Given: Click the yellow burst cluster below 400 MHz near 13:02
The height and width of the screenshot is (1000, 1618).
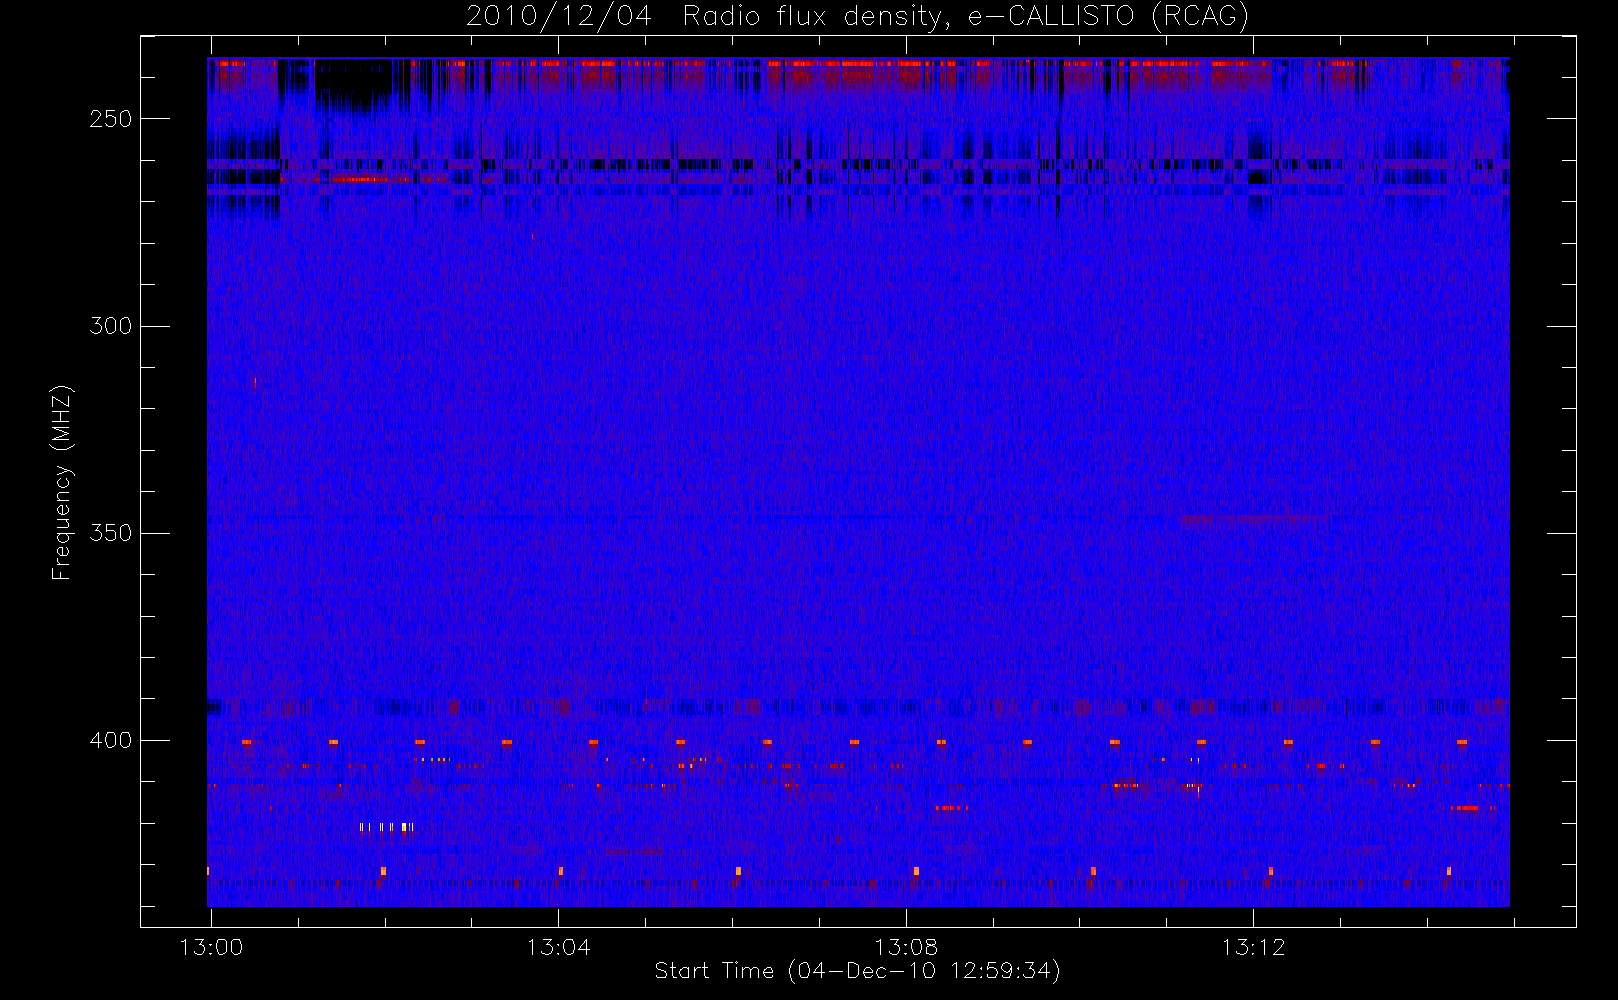Looking at the screenshot, I should (x=386, y=827).
